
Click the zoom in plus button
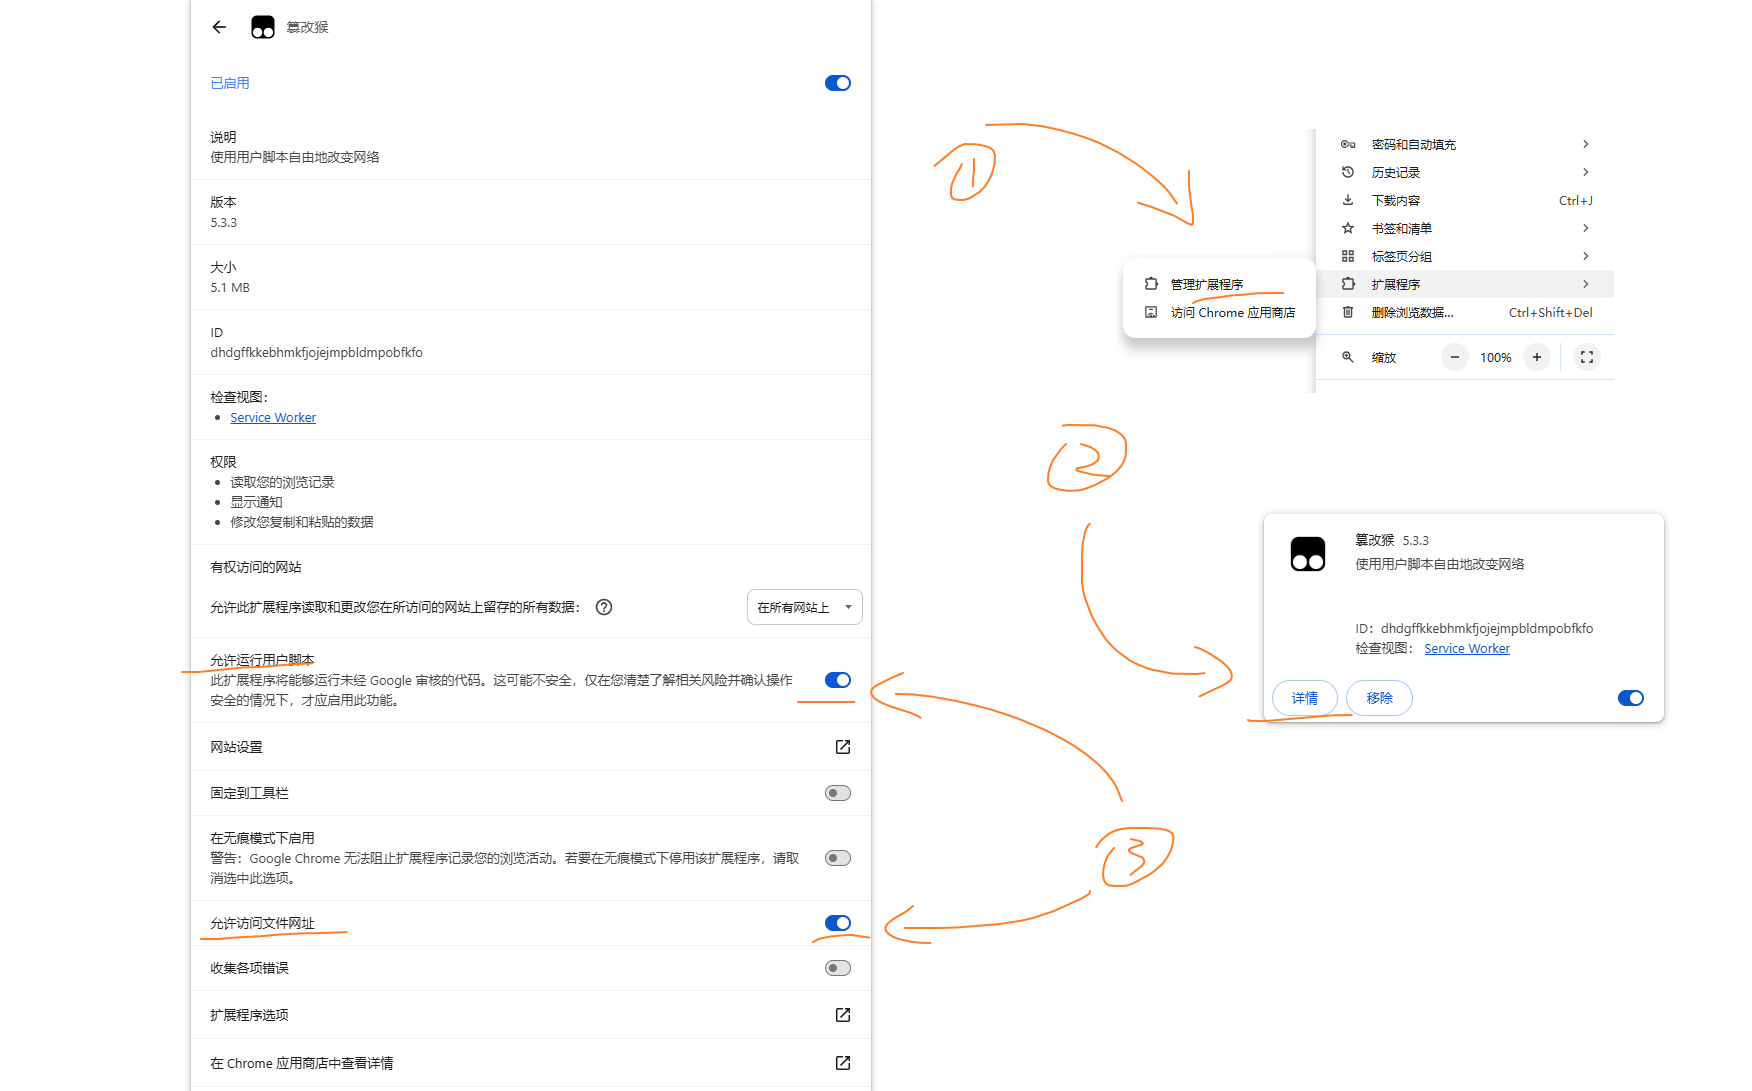tap(1536, 357)
